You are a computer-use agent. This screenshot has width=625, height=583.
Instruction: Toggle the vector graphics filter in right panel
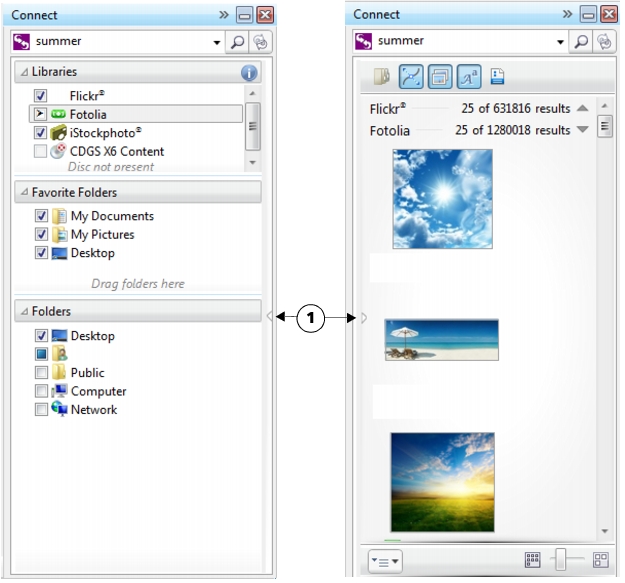pos(411,77)
